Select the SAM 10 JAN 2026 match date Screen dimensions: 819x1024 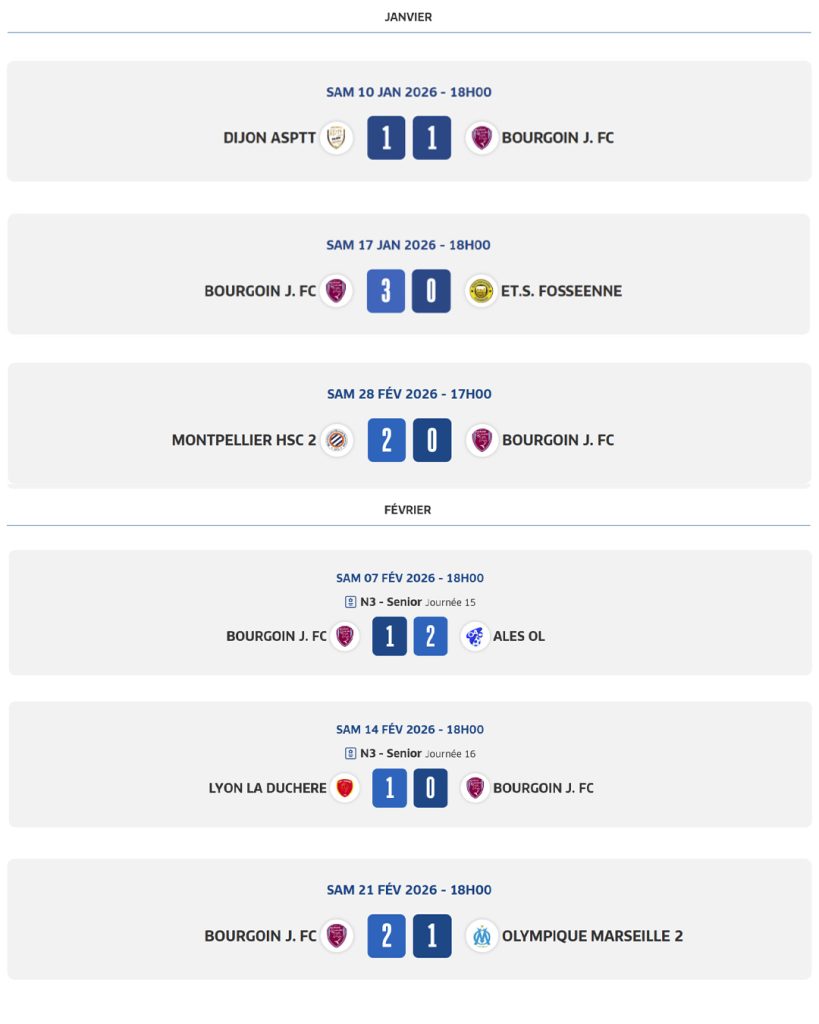coord(409,92)
